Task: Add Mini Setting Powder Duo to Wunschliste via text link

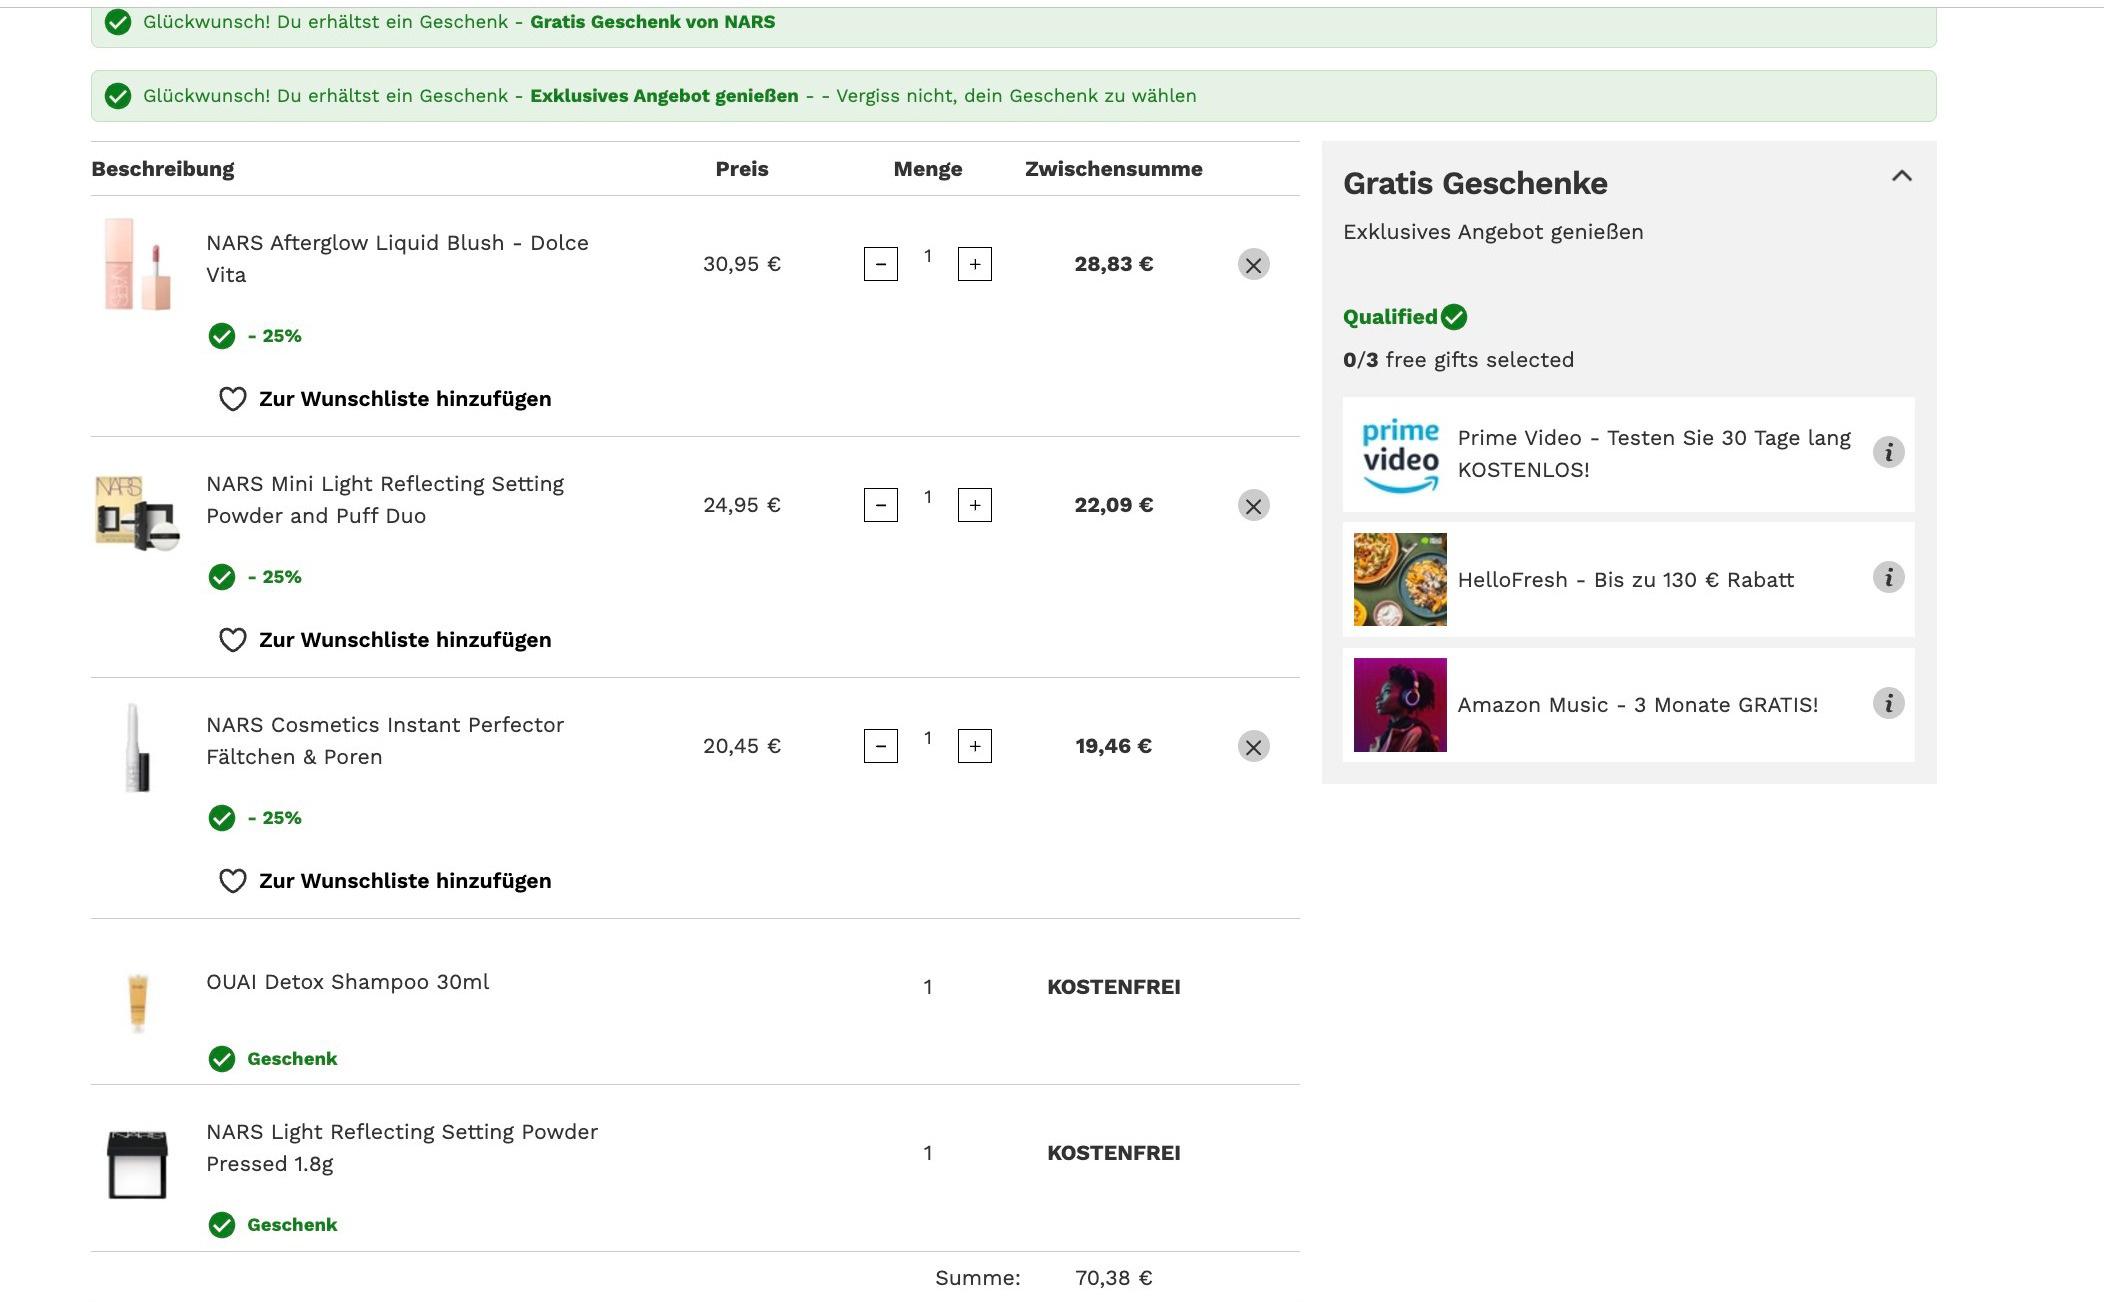Action: (x=405, y=640)
